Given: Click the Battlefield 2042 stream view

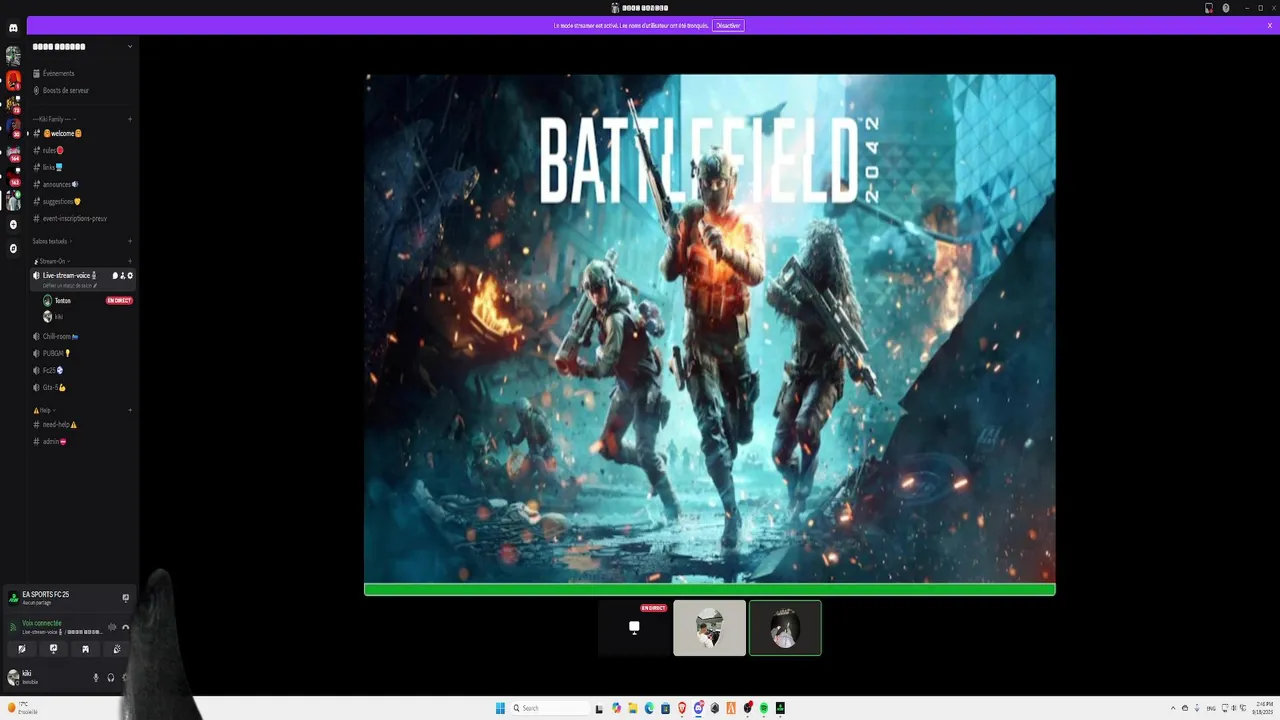Looking at the screenshot, I should point(710,328).
